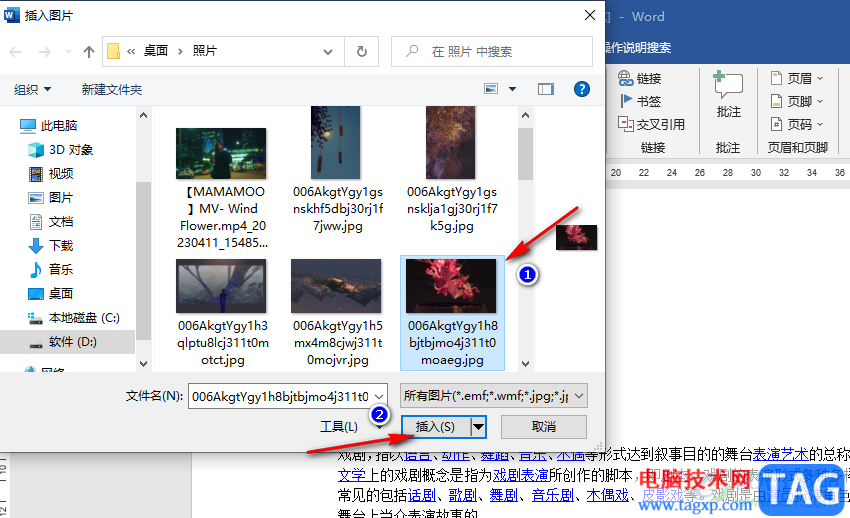Click the 取消 button
The height and width of the screenshot is (518, 850).
tap(544, 427)
